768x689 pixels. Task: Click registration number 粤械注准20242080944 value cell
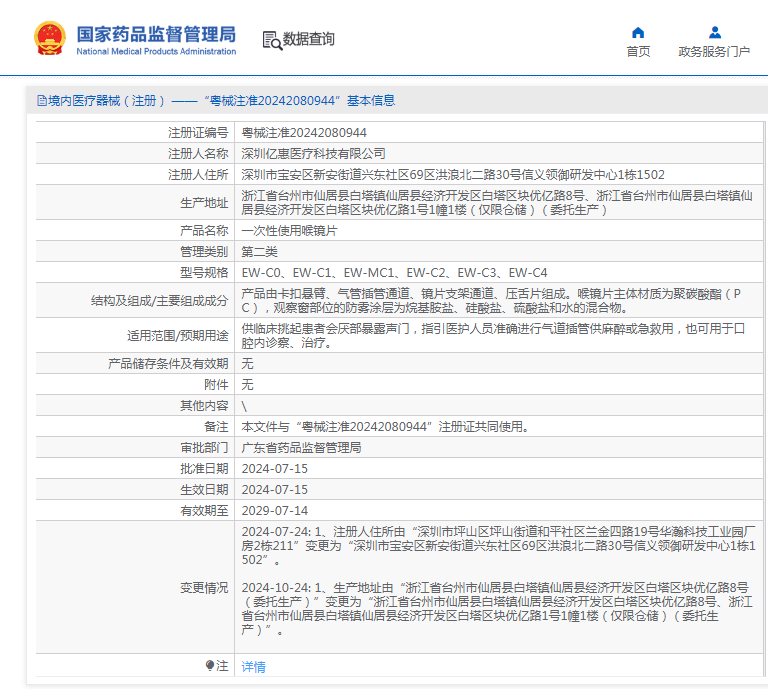pyautogui.click(x=304, y=132)
